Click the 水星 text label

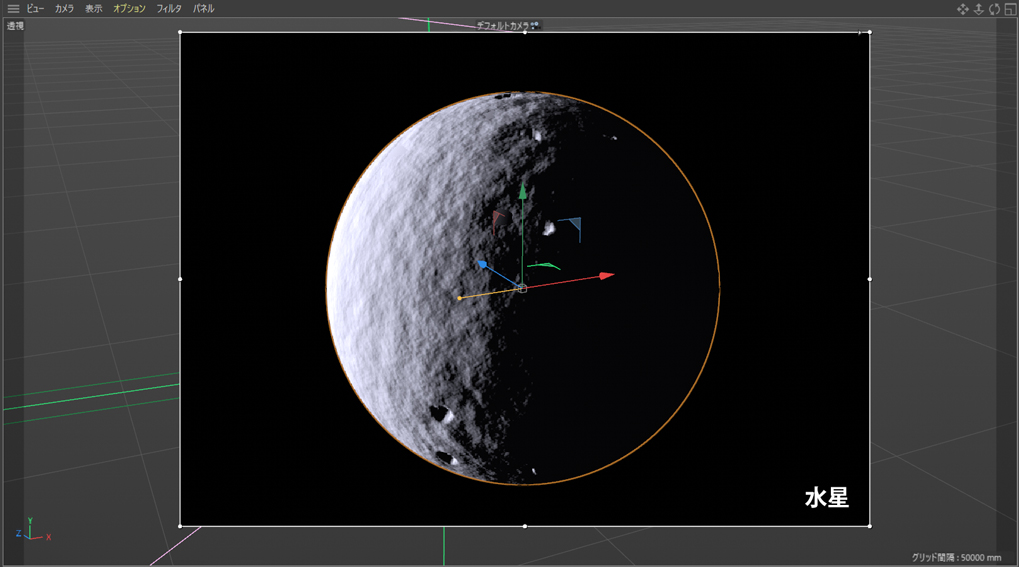[x=827, y=498]
